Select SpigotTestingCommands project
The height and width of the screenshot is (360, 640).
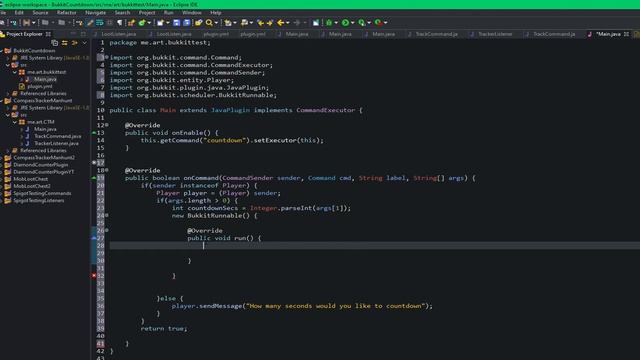(x=42, y=193)
